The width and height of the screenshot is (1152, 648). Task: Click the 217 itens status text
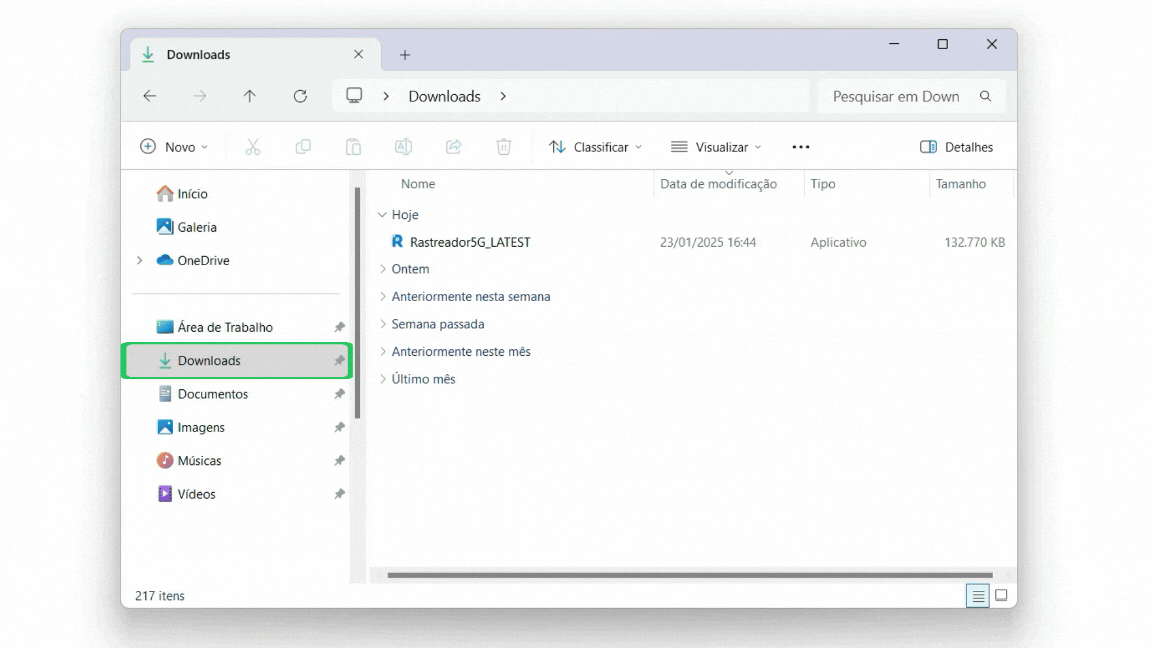point(159,596)
